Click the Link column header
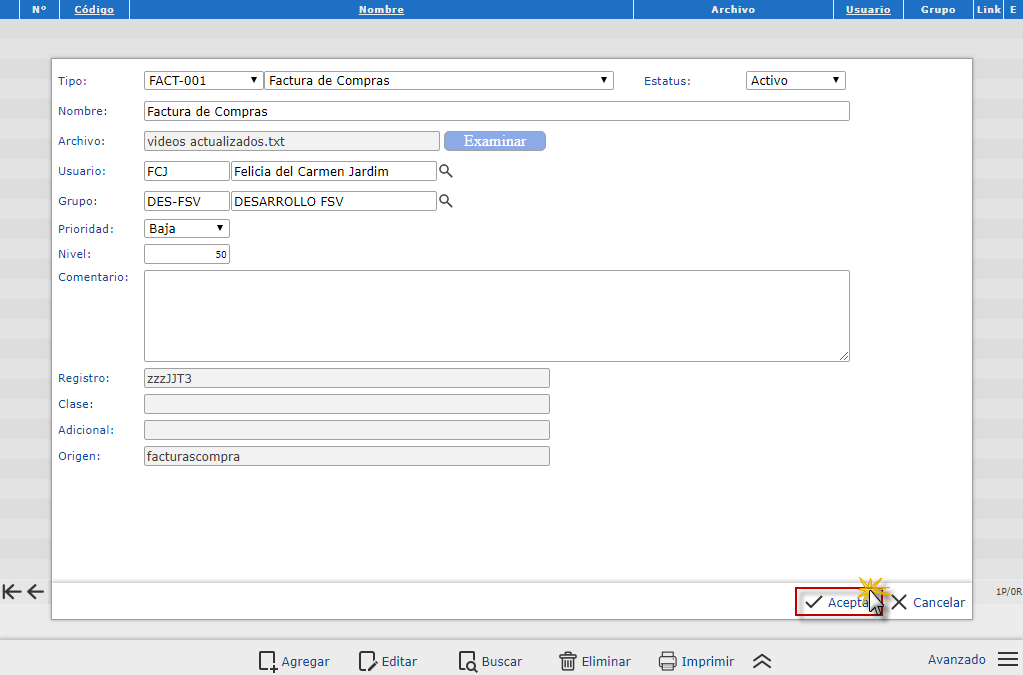Screen dimensions: 1023x675 coord(989,9)
